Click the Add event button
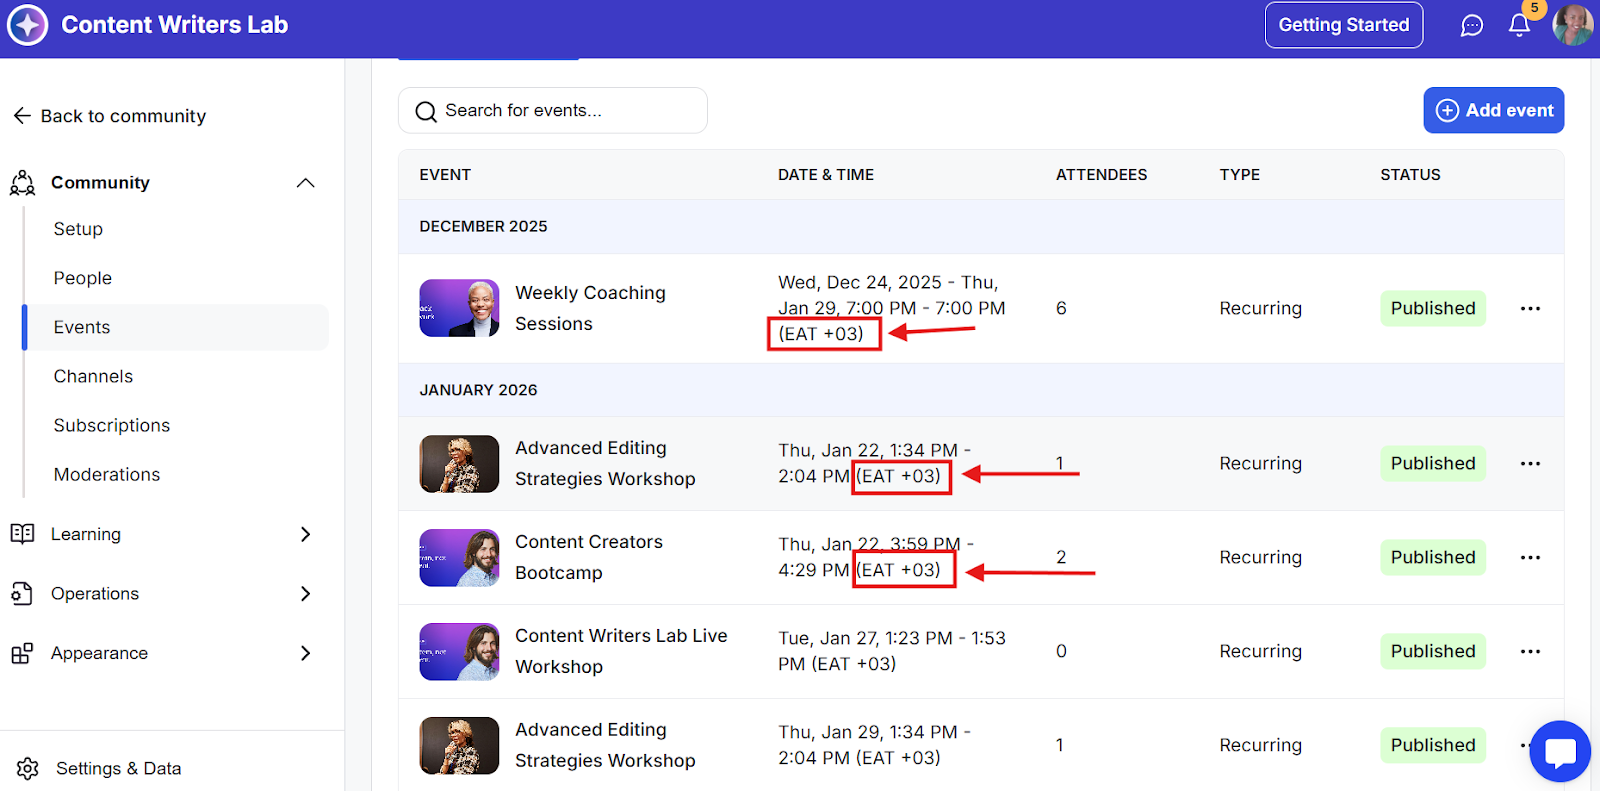The height and width of the screenshot is (791, 1600). (1494, 110)
